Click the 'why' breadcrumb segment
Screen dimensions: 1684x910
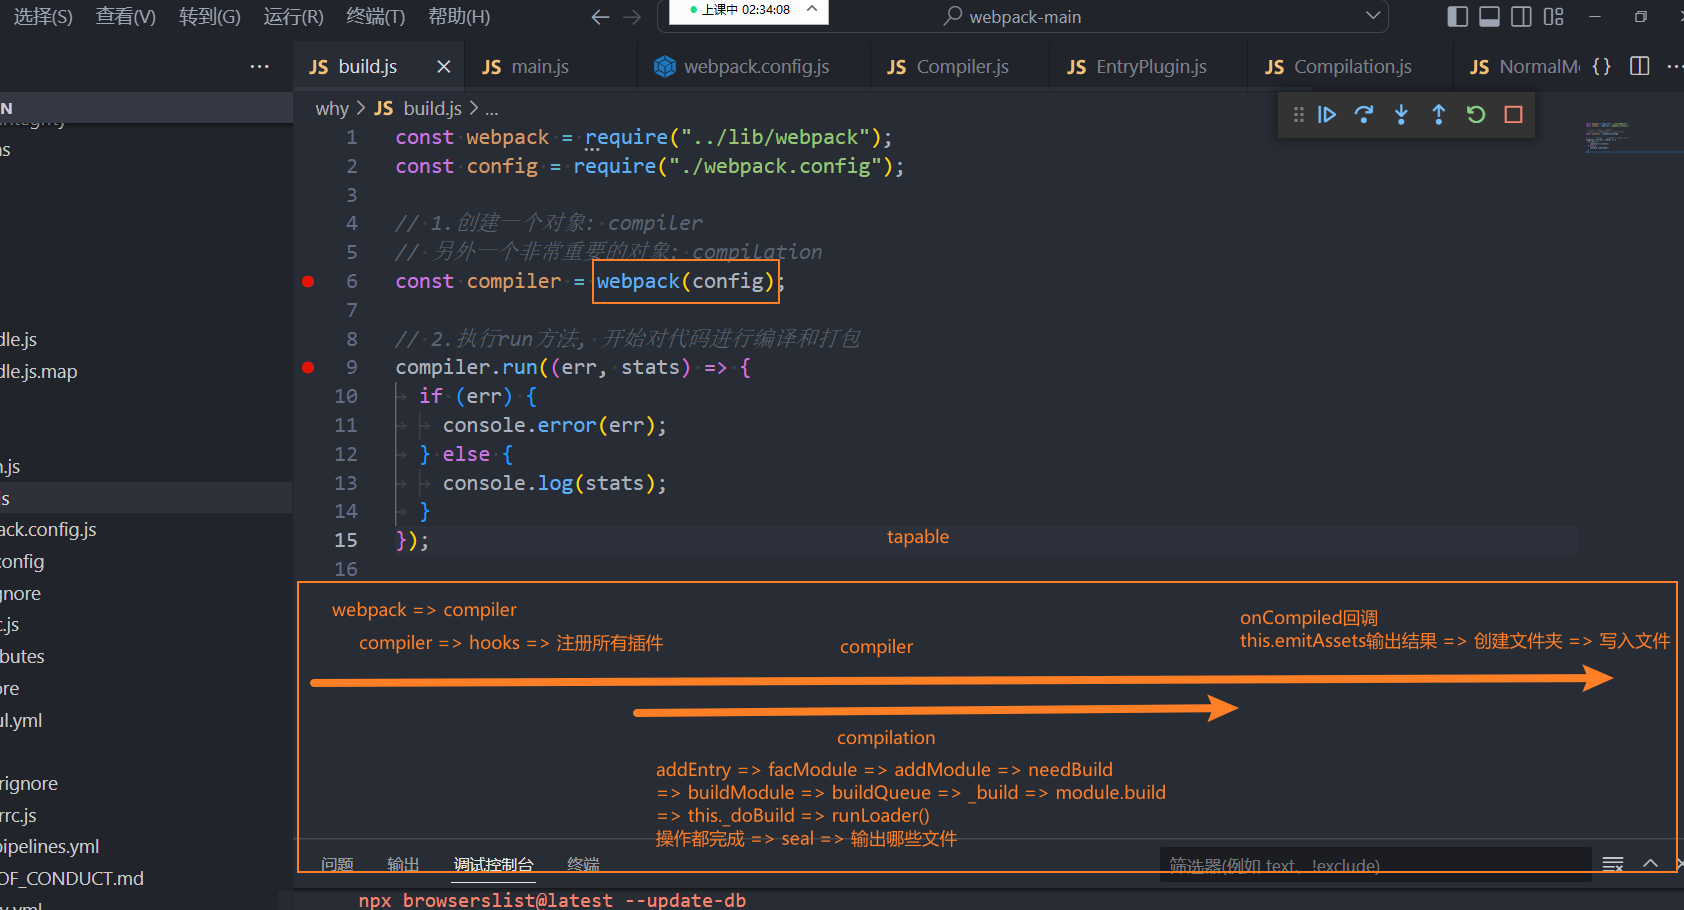tap(332, 108)
